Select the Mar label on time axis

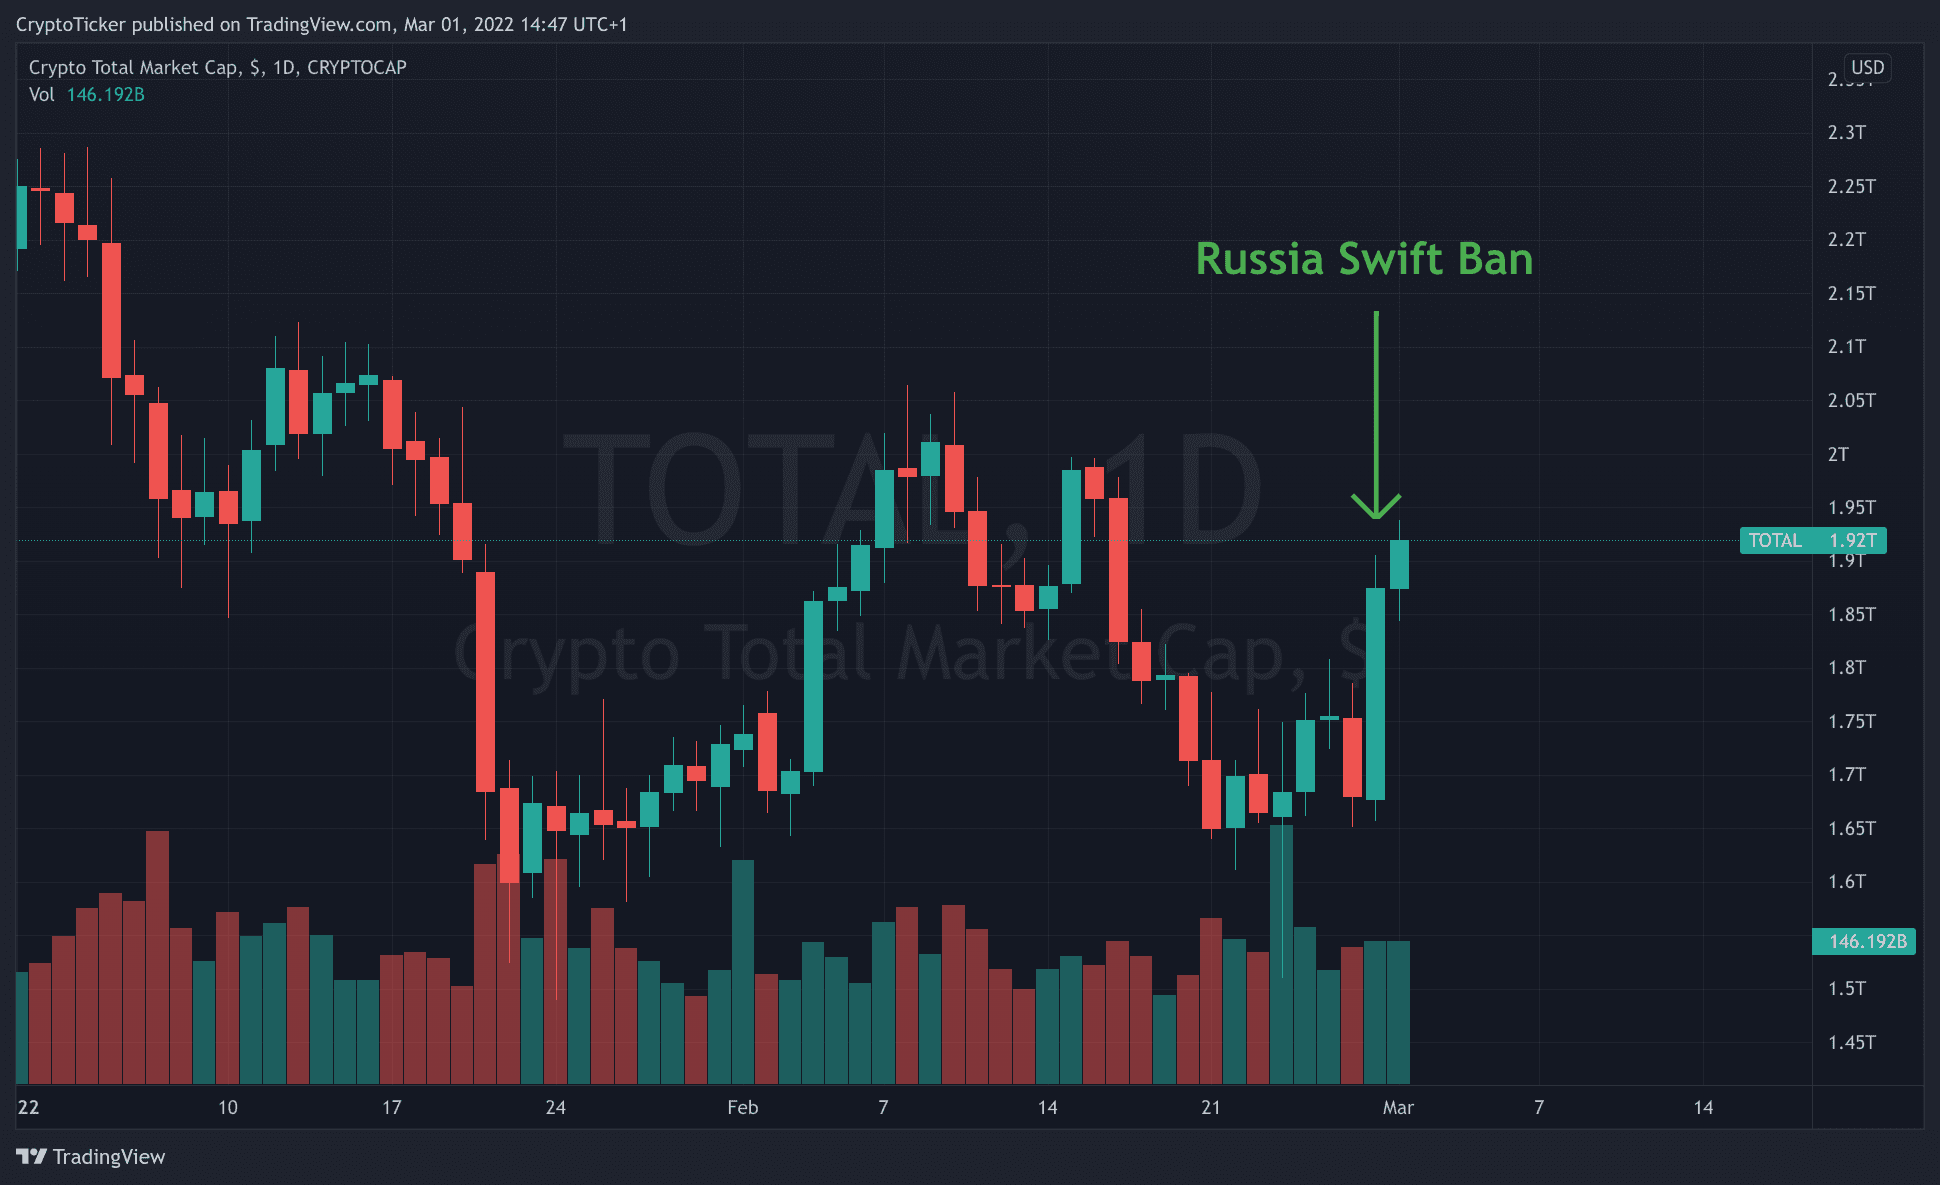(1398, 1108)
